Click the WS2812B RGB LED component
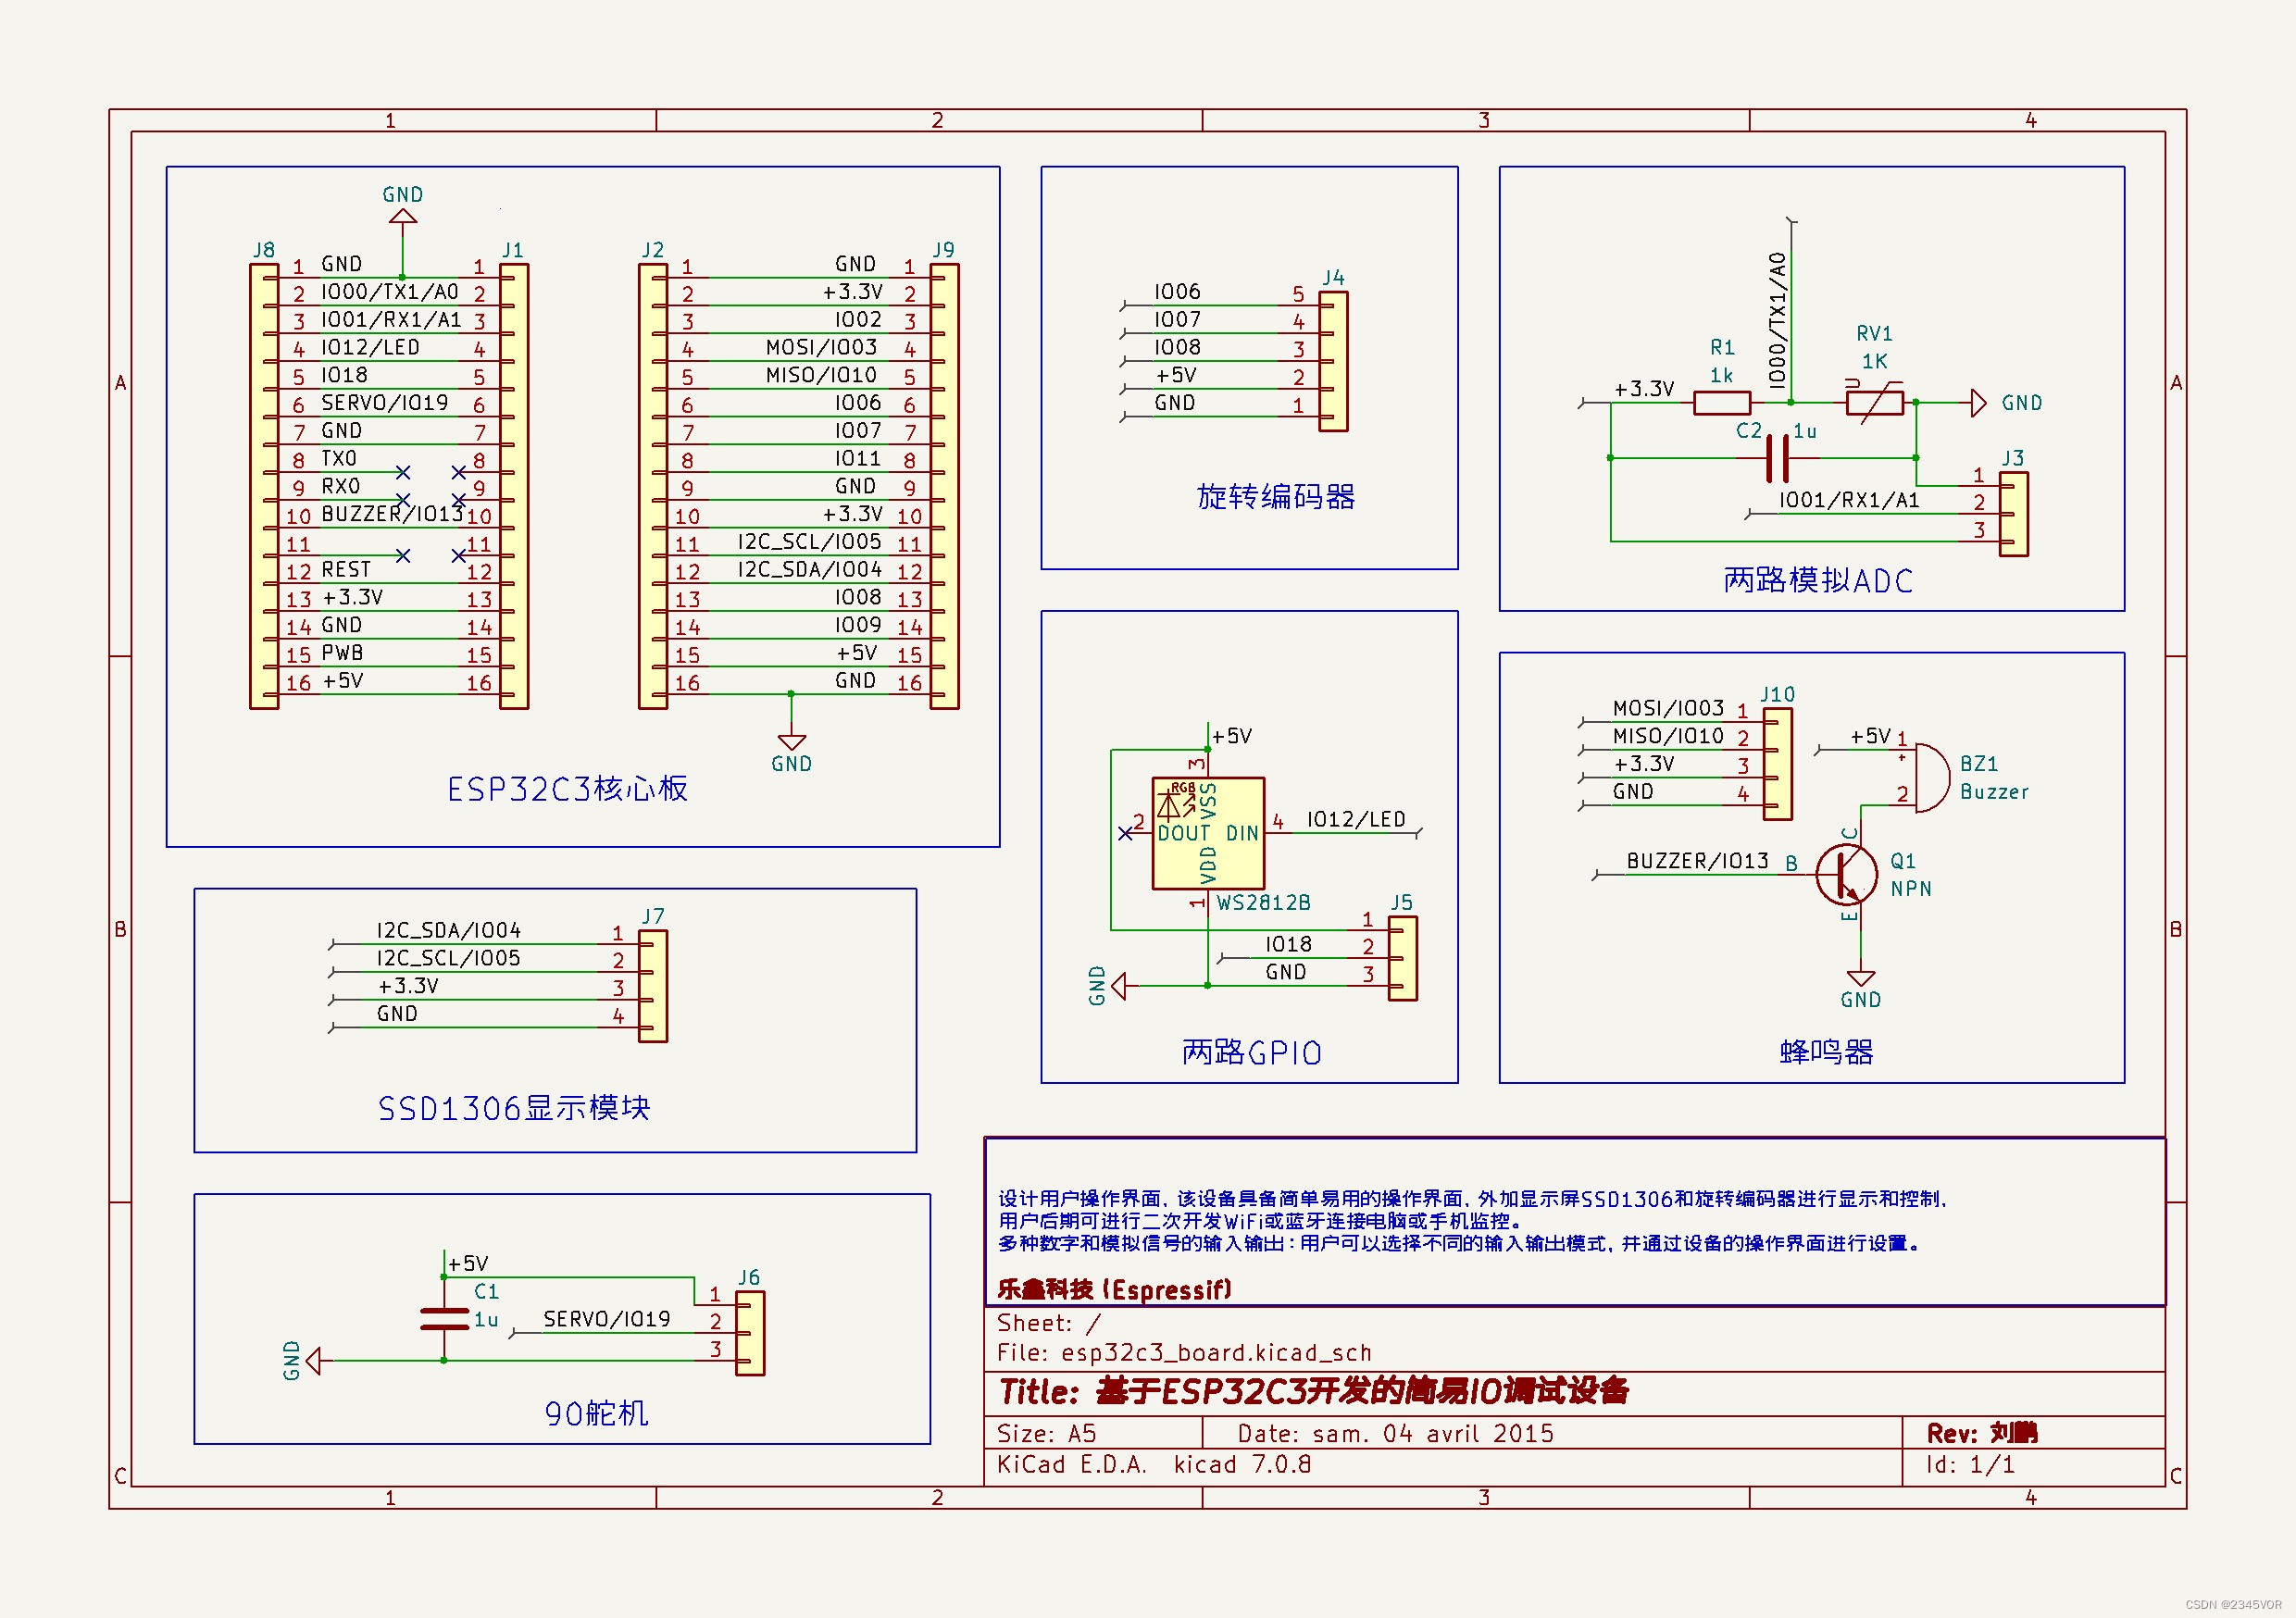Screen dimensions: 2296x1618 click(x=1208, y=833)
